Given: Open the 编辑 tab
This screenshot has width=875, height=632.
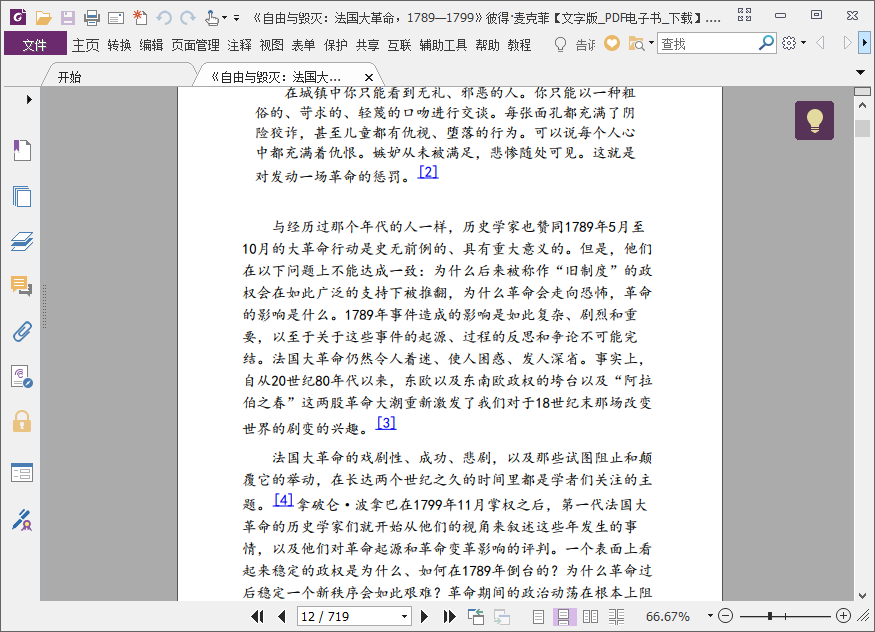Looking at the screenshot, I should pos(151,45).
